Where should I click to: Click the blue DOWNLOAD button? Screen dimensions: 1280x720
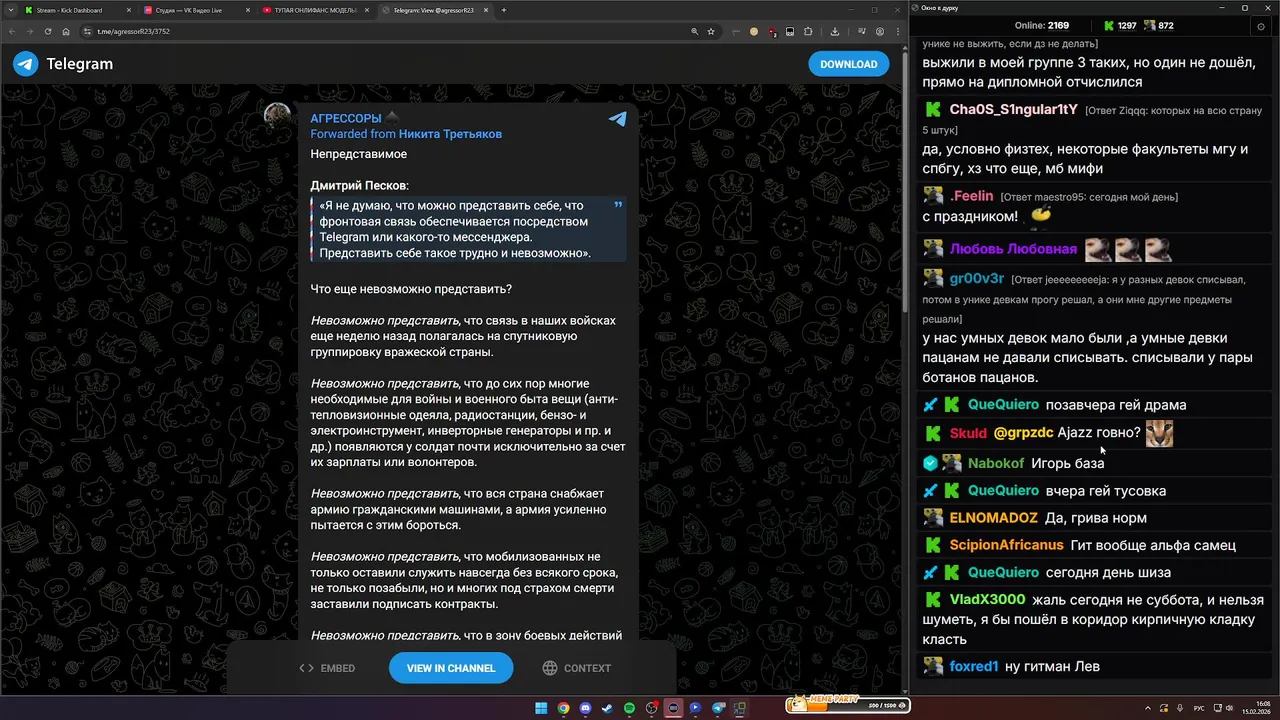[x=848, y=64]
